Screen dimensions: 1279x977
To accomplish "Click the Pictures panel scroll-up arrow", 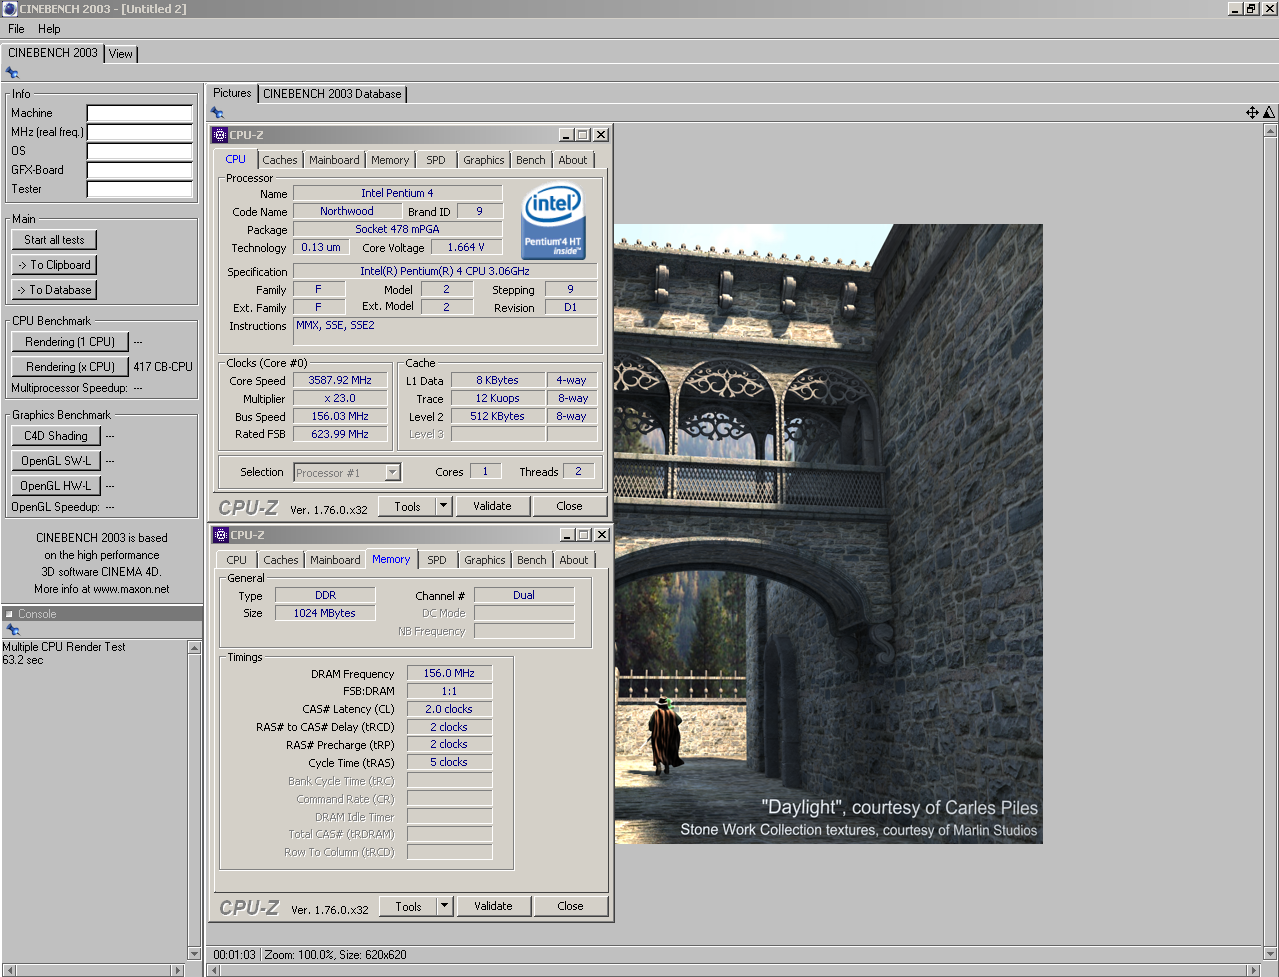I will pyautogui.click(x=1270, y=130).
